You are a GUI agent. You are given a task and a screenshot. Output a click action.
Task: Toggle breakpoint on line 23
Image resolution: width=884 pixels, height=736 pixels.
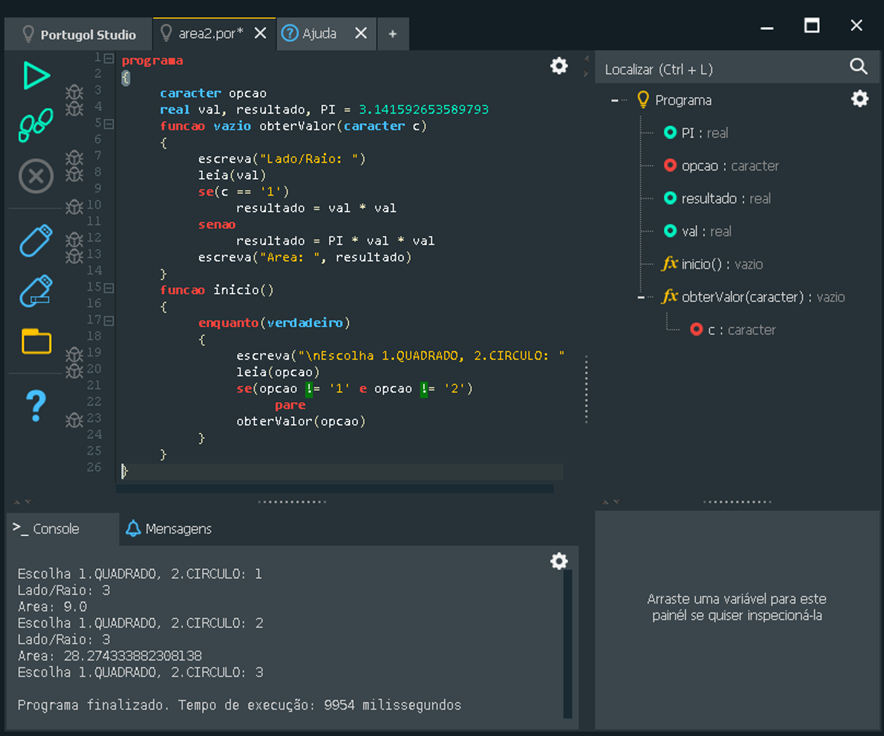click(x=74, y=420)
